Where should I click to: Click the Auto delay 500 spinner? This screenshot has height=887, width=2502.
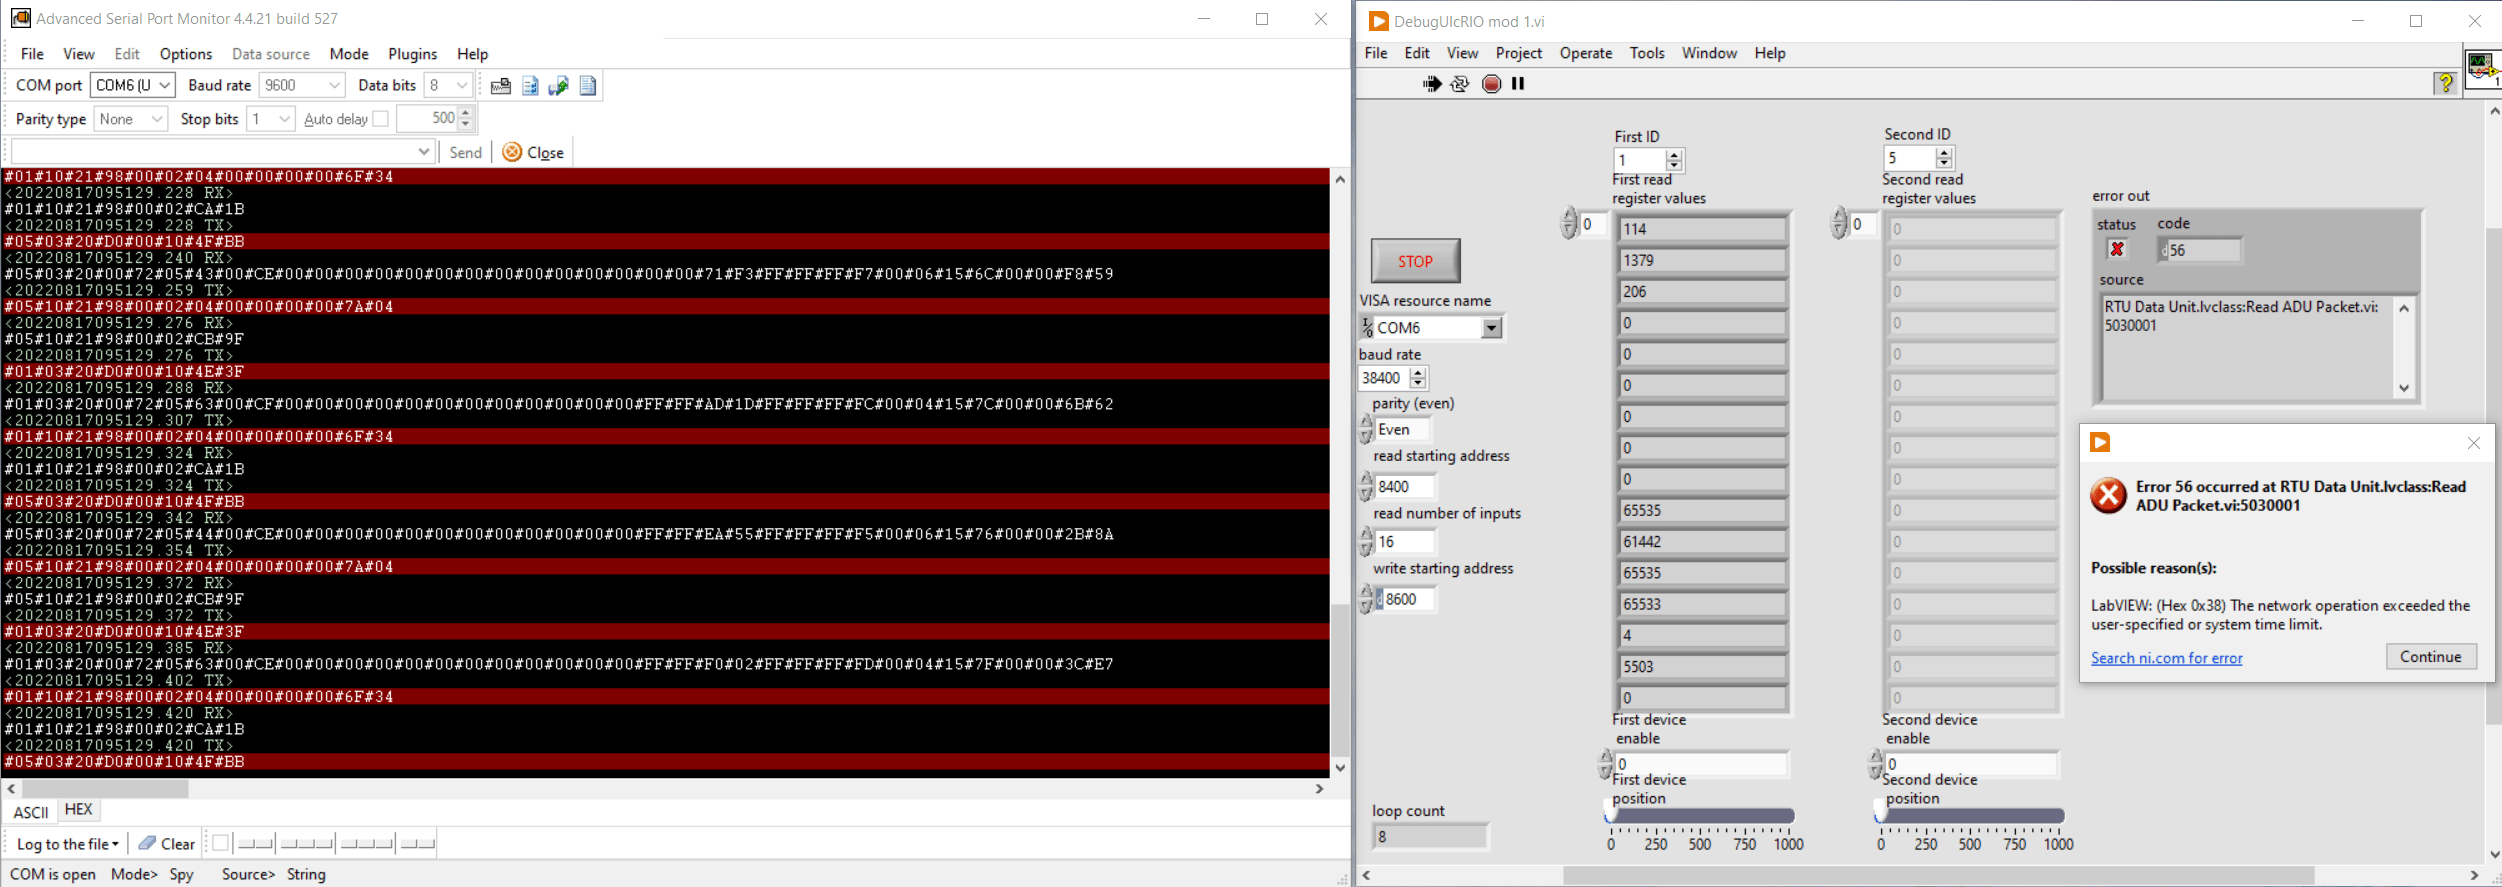466,118
